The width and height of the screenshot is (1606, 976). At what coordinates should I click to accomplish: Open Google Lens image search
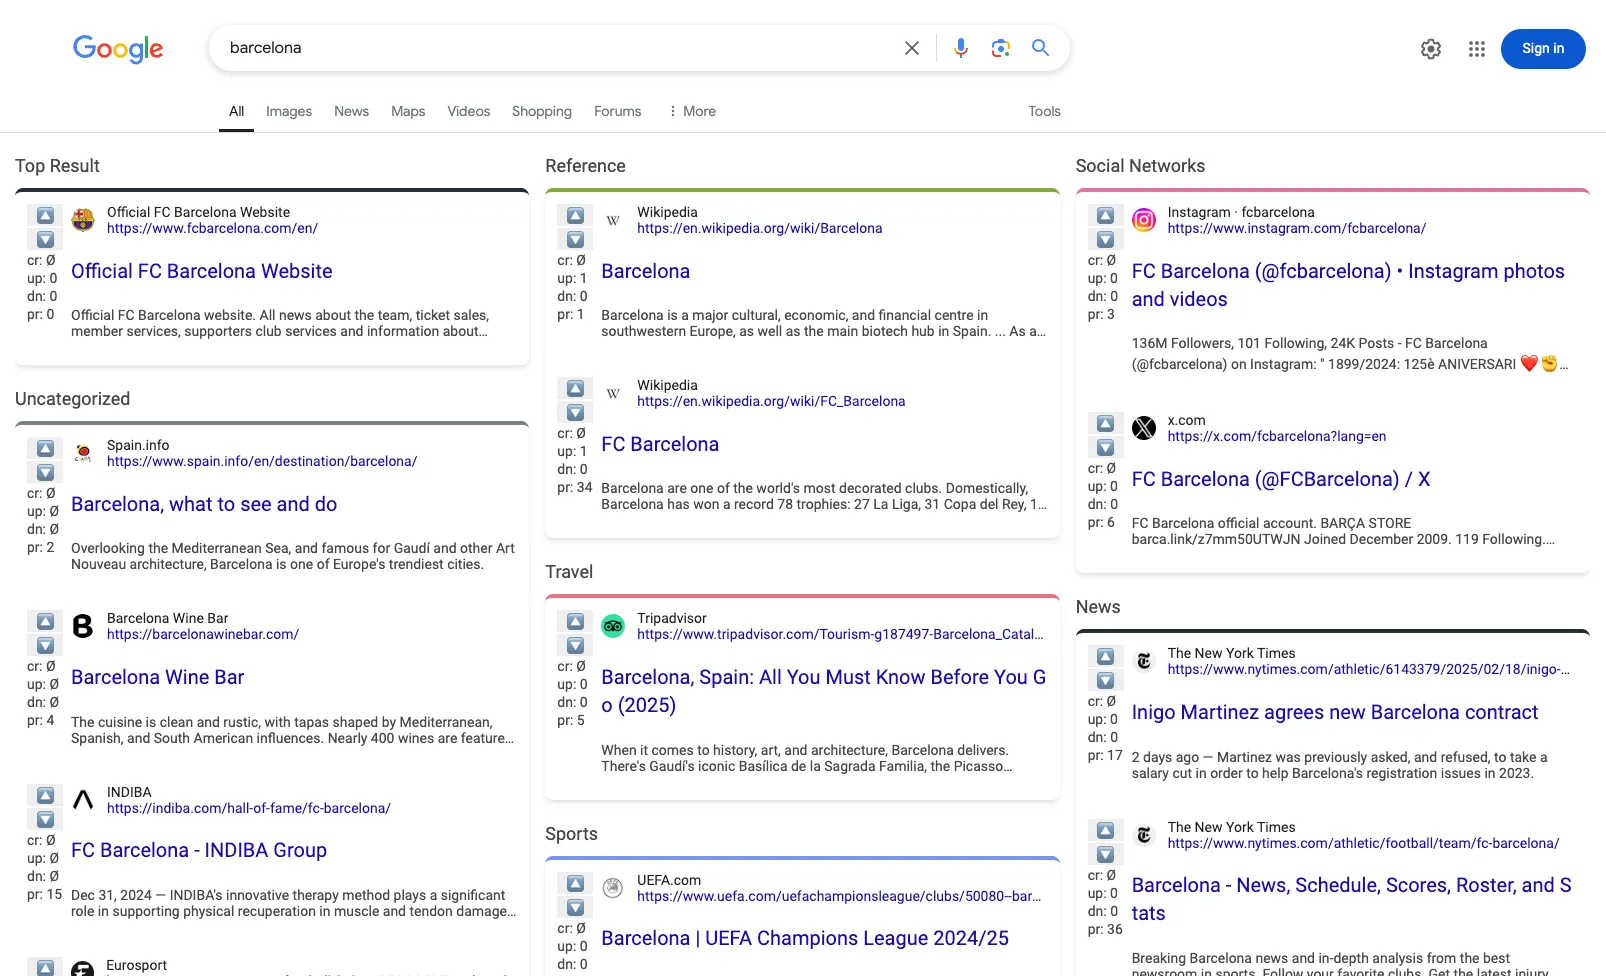tap(1000, 47)
